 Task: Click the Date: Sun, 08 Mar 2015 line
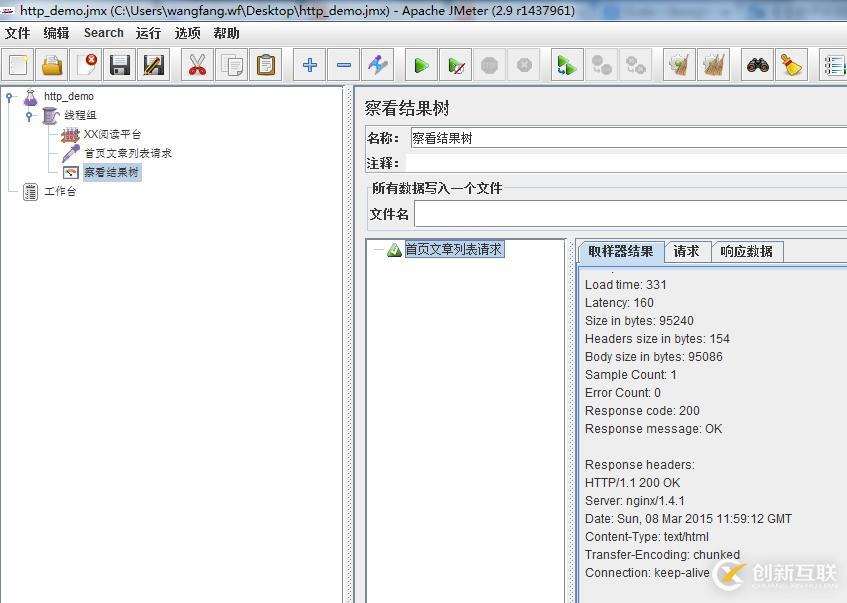[x=688, y=519]
